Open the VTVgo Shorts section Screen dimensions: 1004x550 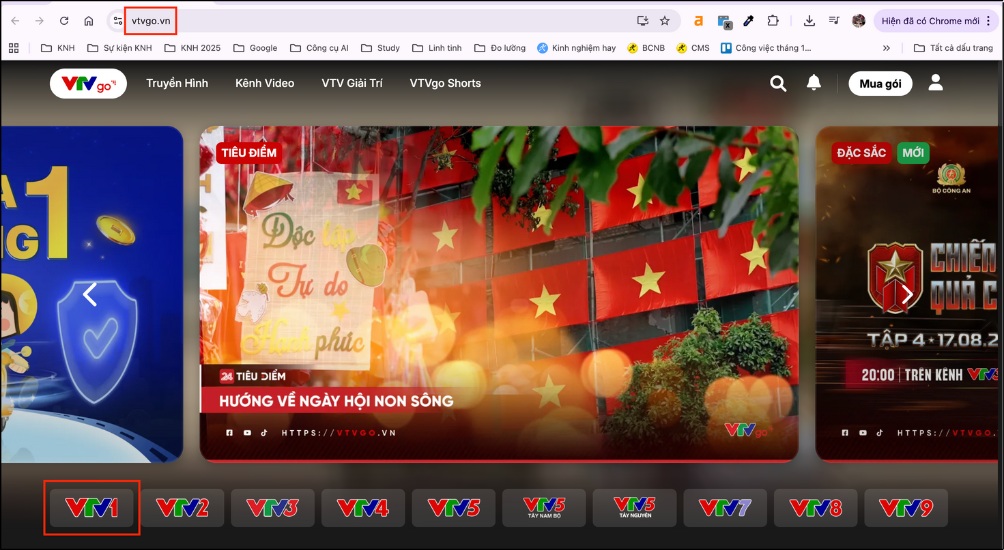(x=445, y=84)
